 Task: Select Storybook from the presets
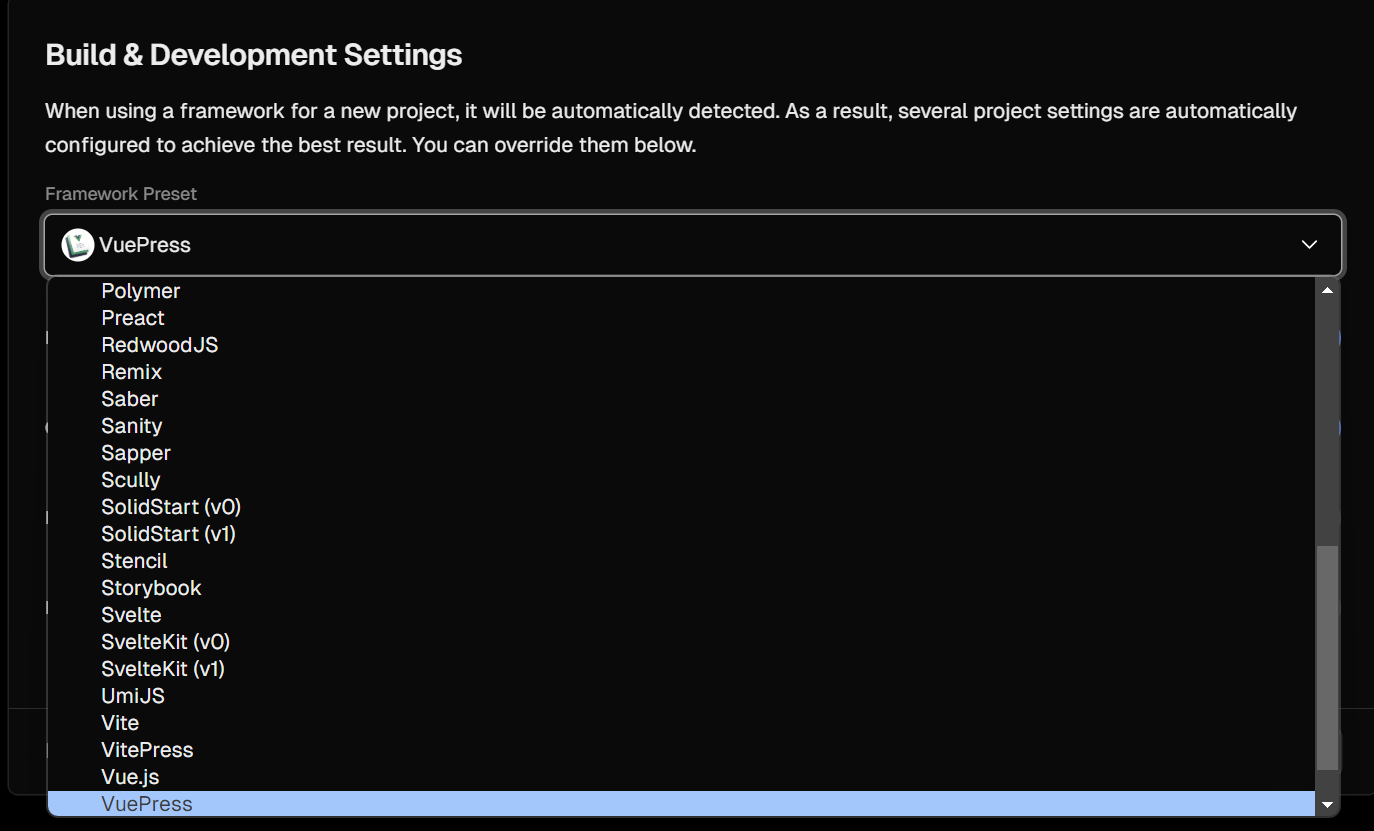coord(151,588)
